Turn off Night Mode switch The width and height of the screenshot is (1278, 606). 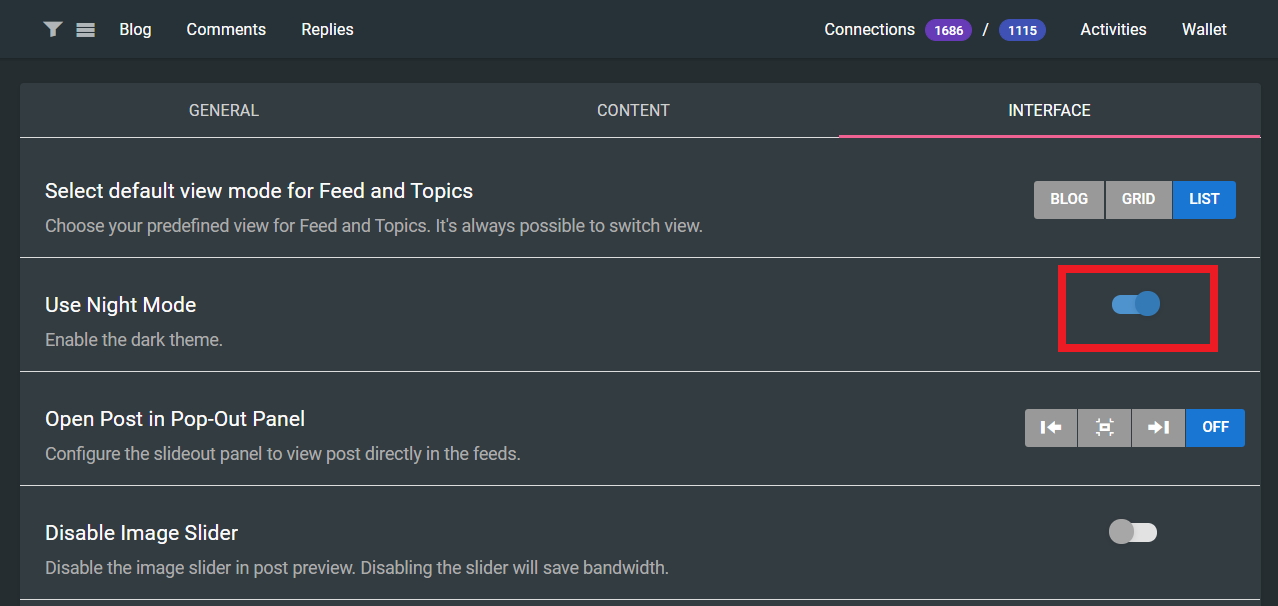coord(1136,304)
